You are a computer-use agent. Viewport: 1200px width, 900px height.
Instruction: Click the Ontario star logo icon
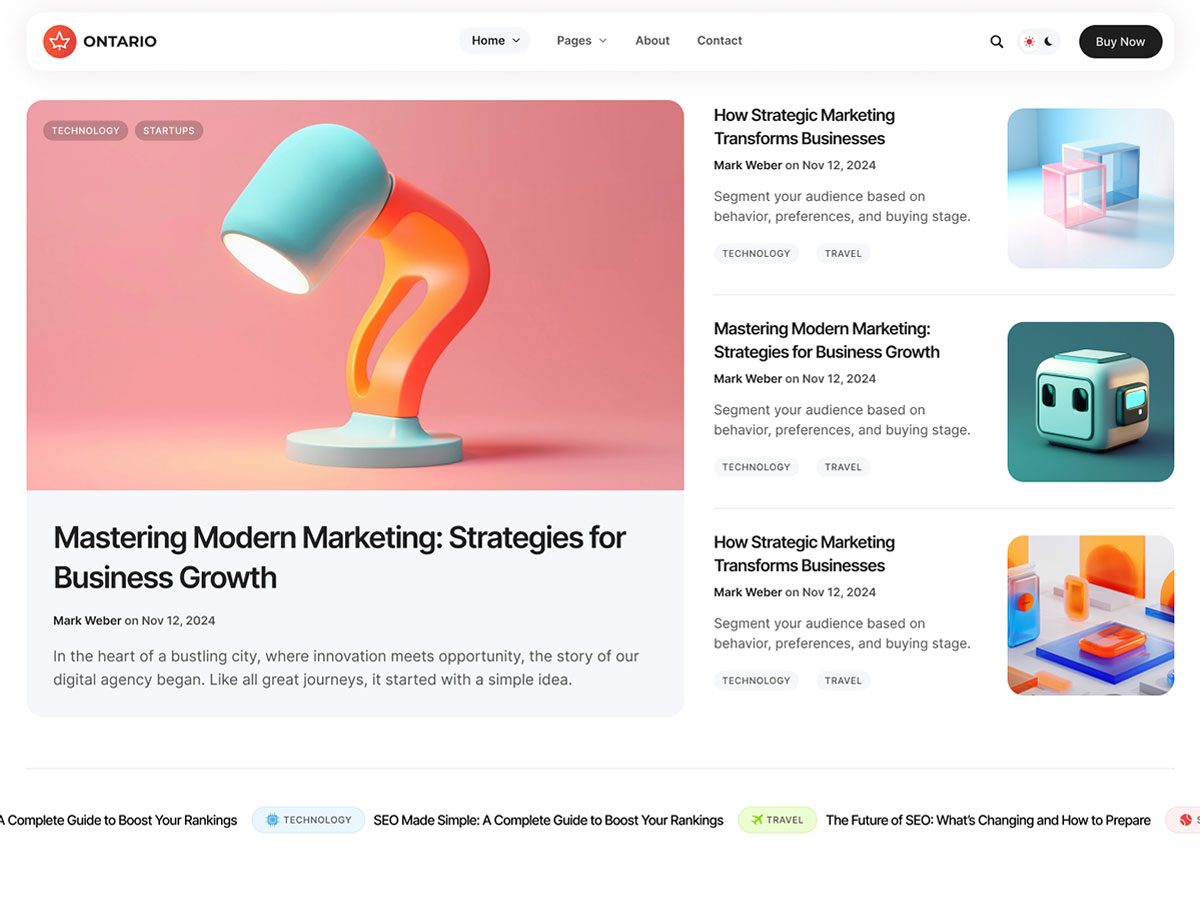coord(60,41)
